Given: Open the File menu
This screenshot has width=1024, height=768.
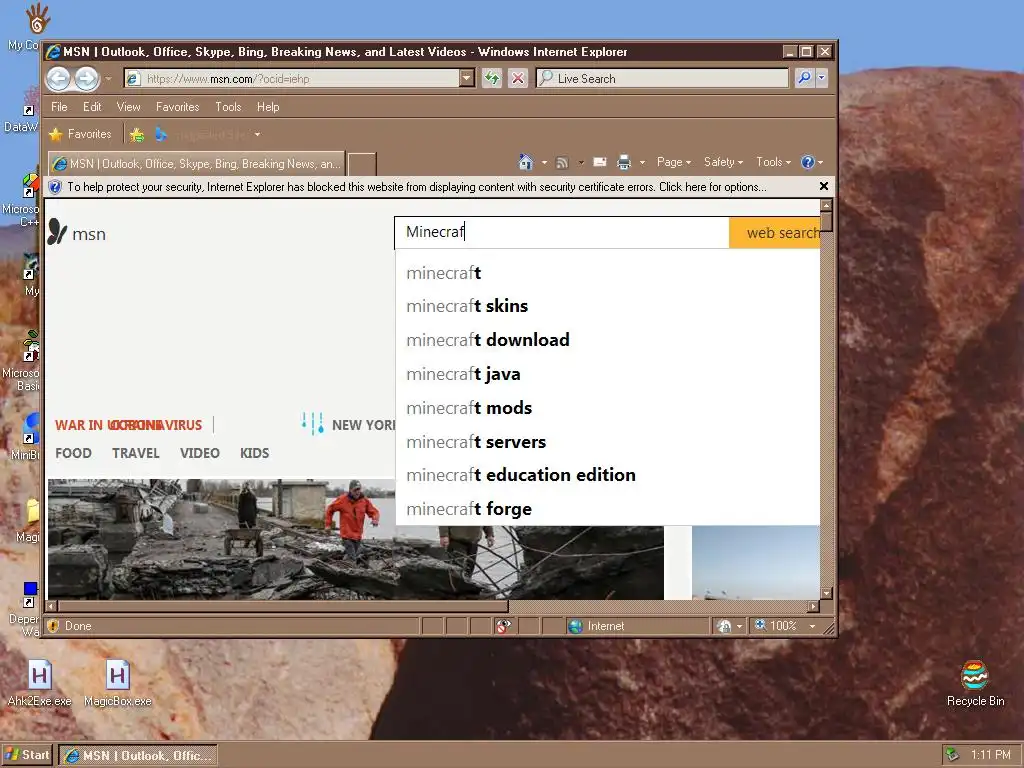Looking at the screenshot, I should click(59, 106).
